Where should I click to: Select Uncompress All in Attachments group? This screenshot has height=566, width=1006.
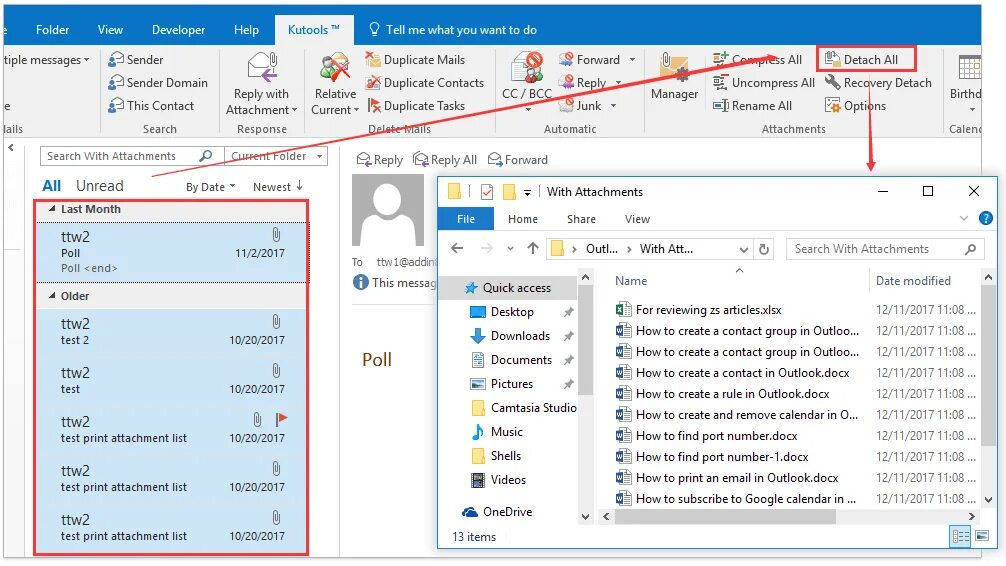(763, 83)
